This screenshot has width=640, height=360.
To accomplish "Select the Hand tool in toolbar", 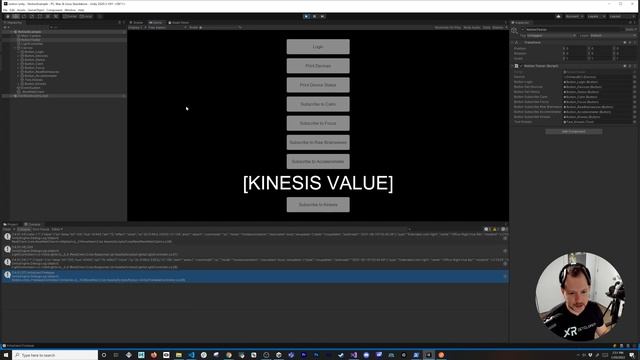I will [x=7, y=16].
